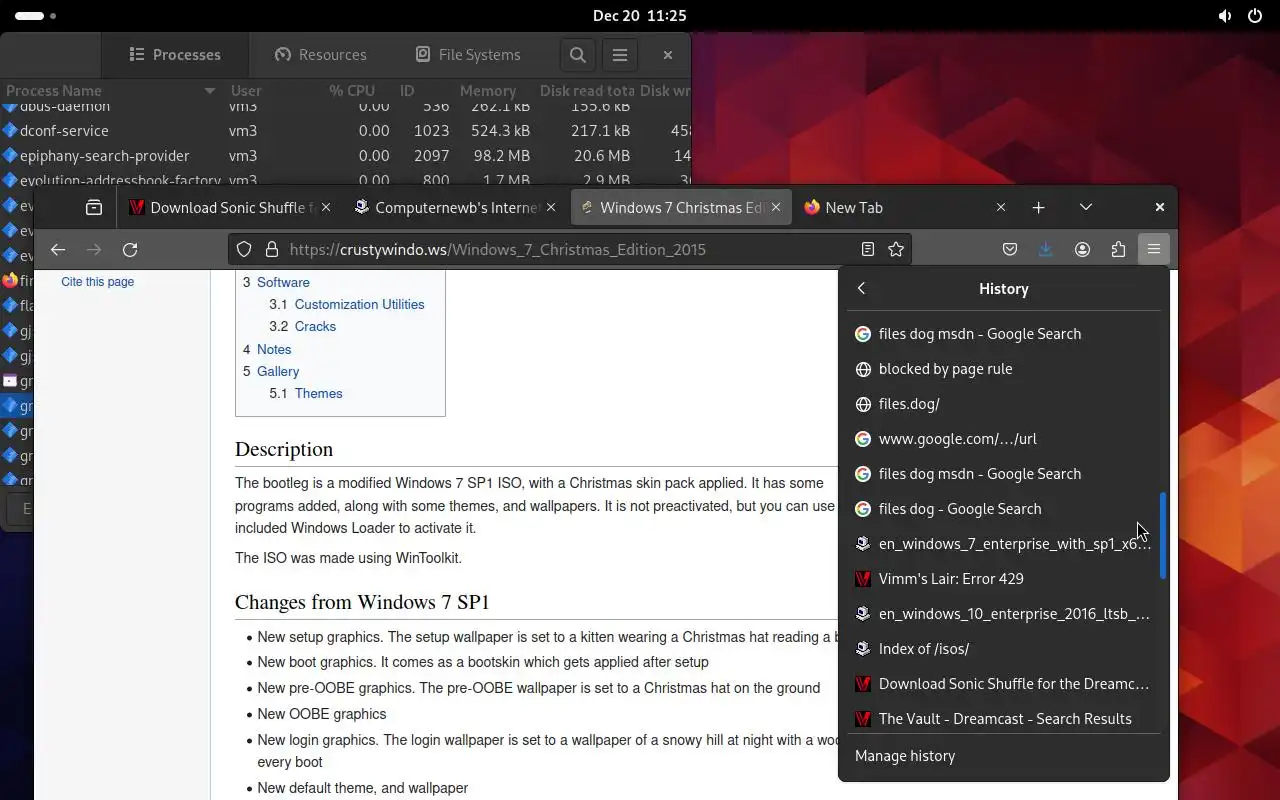
Task: Open Processes tab in System Monitor
Action: pyautogui.click(x=175, y=55)
